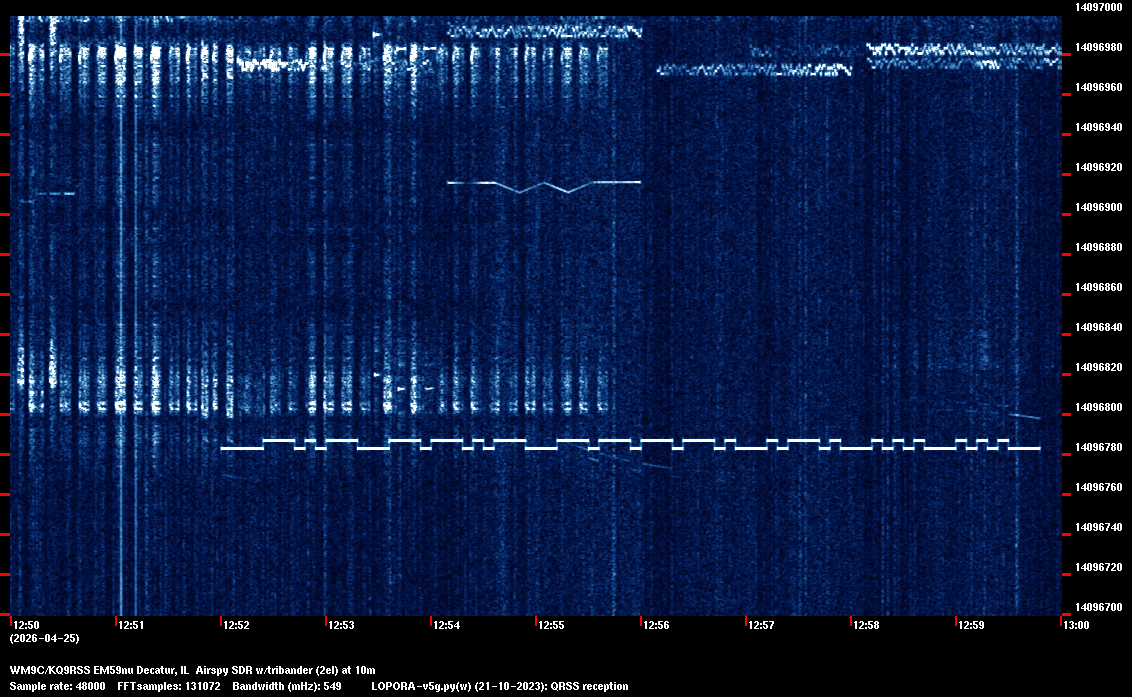Click the 13:00 end time label
This screenshot has height=697, width=1132.
[x=1076, y=626]
